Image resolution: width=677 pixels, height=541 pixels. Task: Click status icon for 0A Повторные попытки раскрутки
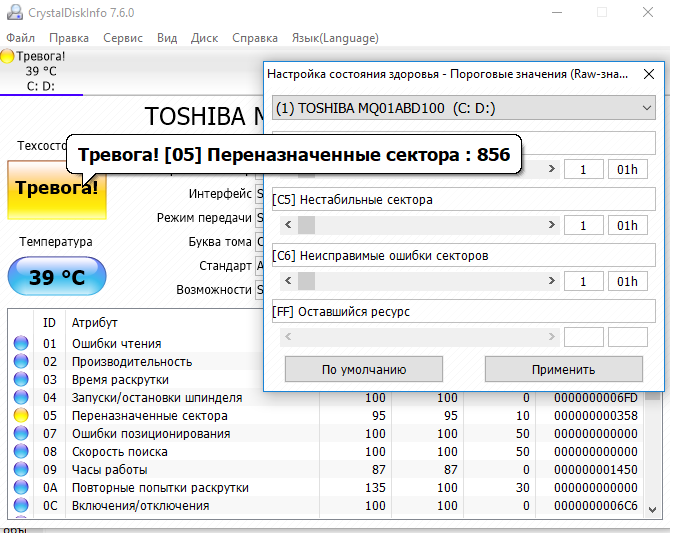21,487
